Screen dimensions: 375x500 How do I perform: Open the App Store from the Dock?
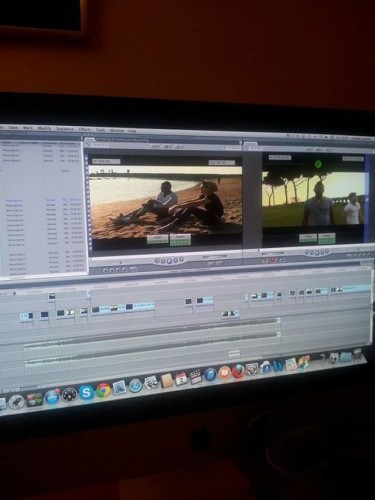coord(52,397)
